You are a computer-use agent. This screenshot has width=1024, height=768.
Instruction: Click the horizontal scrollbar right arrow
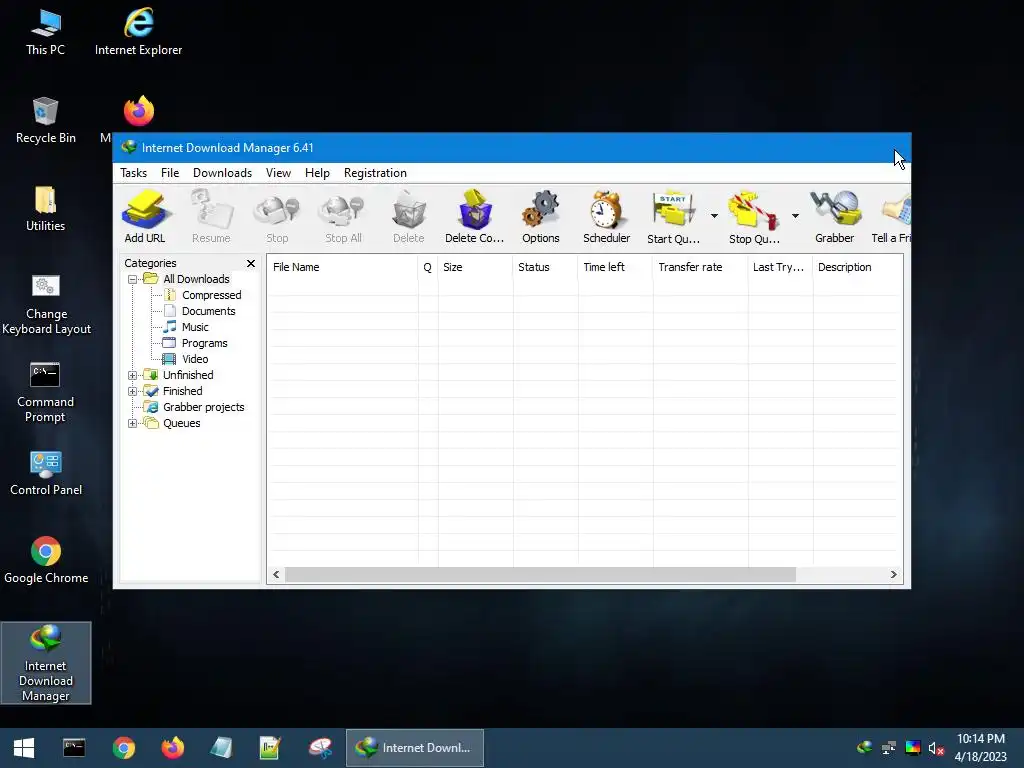pyautogui.click(x=893, y=575)
